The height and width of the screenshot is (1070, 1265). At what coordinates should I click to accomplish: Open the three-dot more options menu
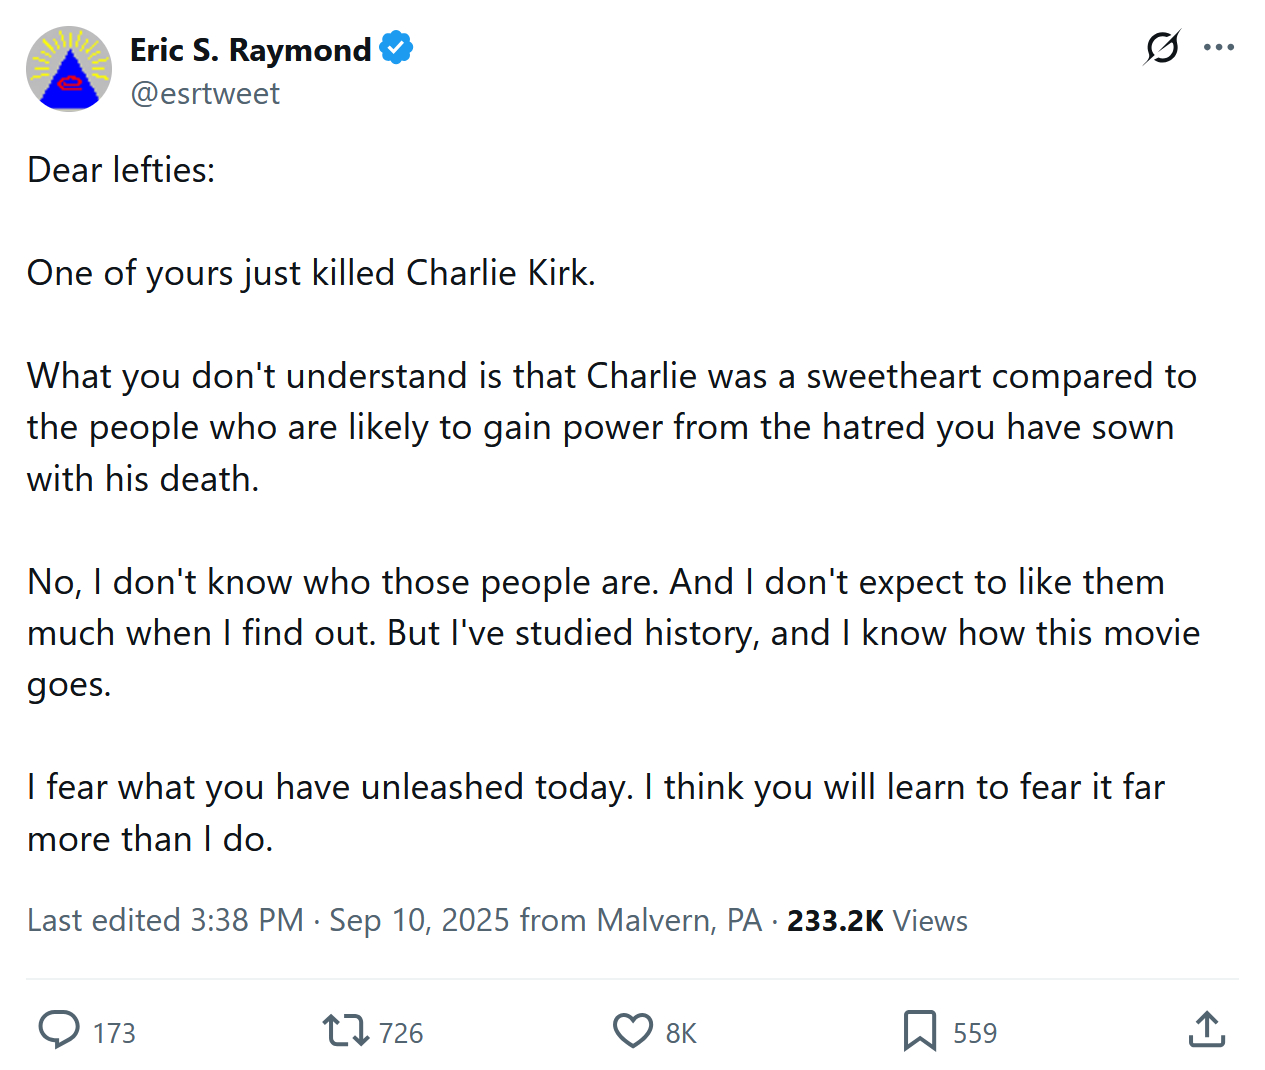1219,47
